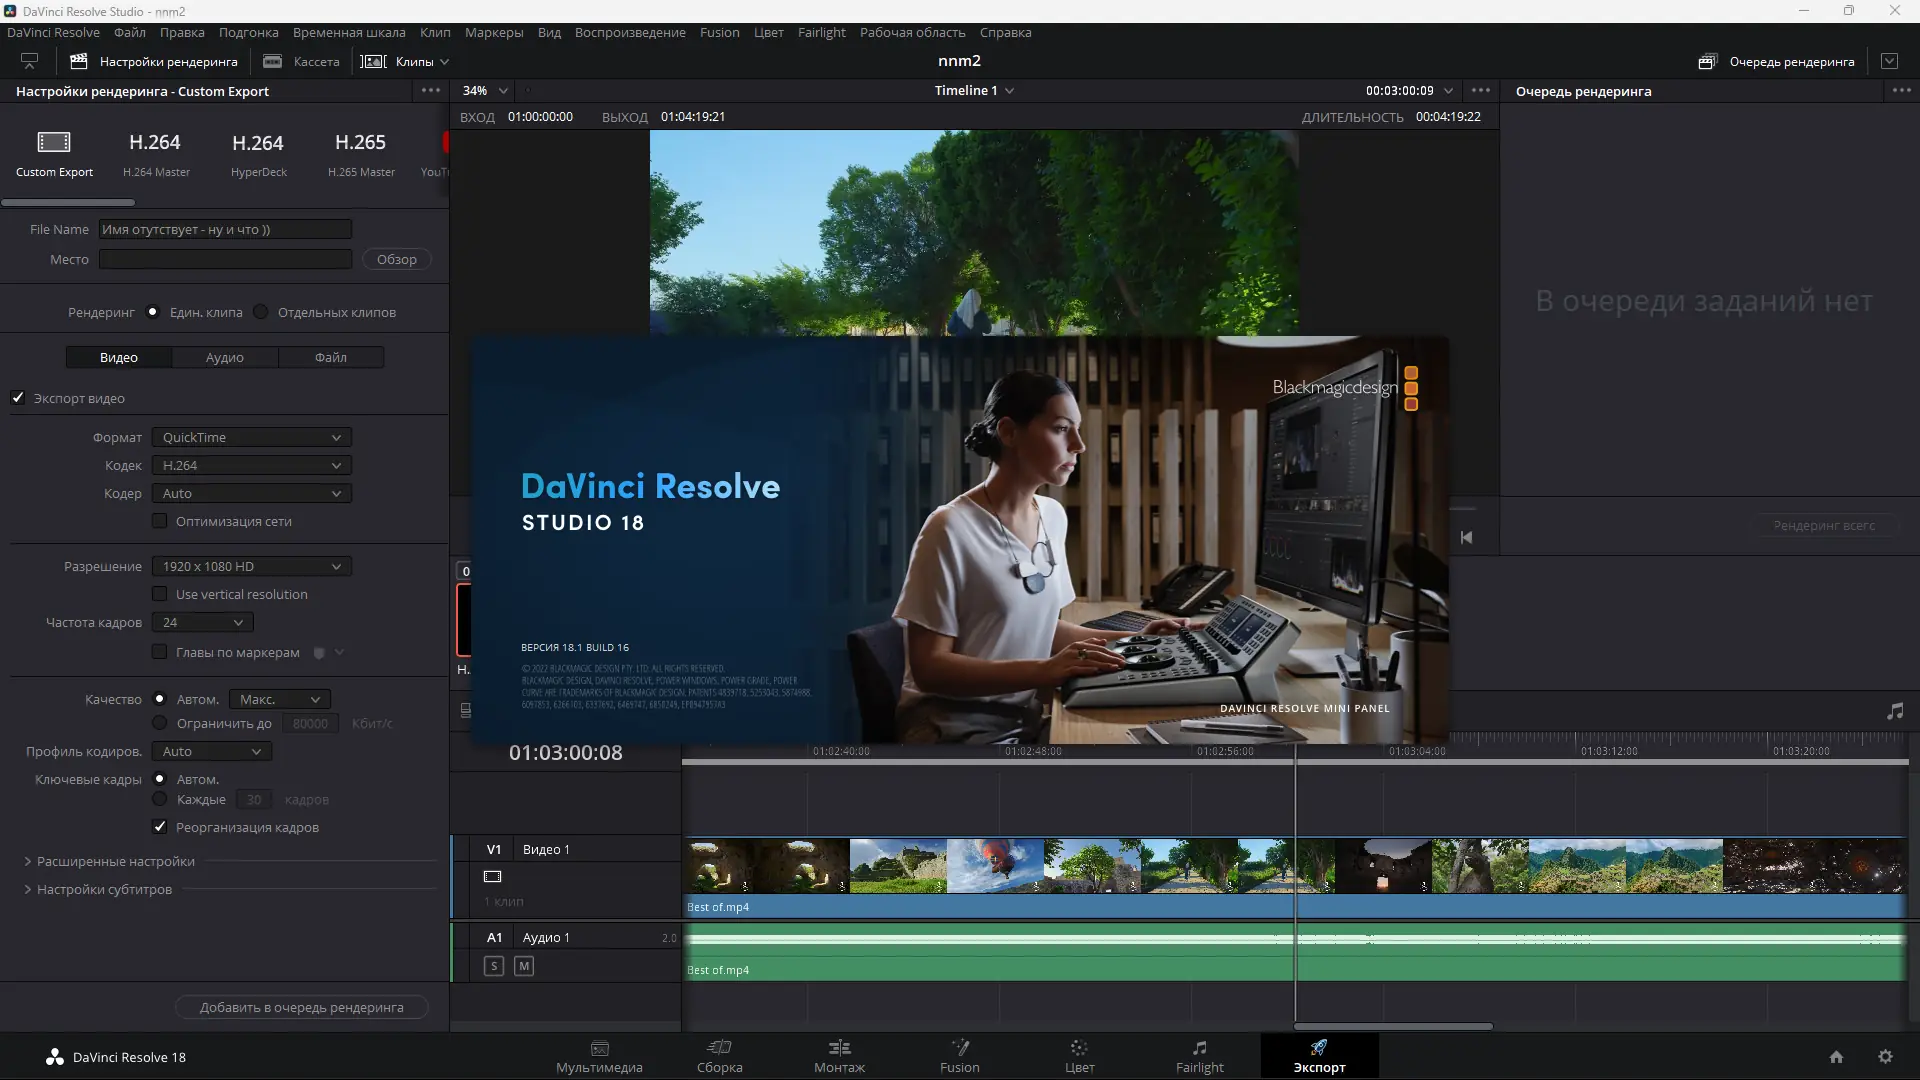Image resolution: width=1920 pixels, height=1080 pixels.
Task: Enable Оптимизация сети checkbox
Action: click(x=160, y=521)
